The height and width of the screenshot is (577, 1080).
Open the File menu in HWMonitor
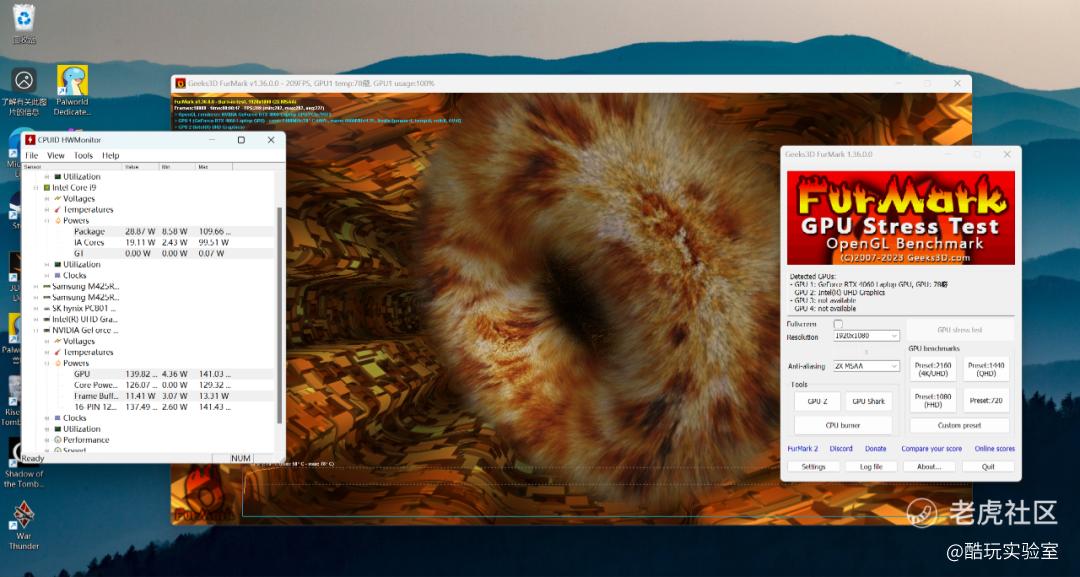click(32, 156)
